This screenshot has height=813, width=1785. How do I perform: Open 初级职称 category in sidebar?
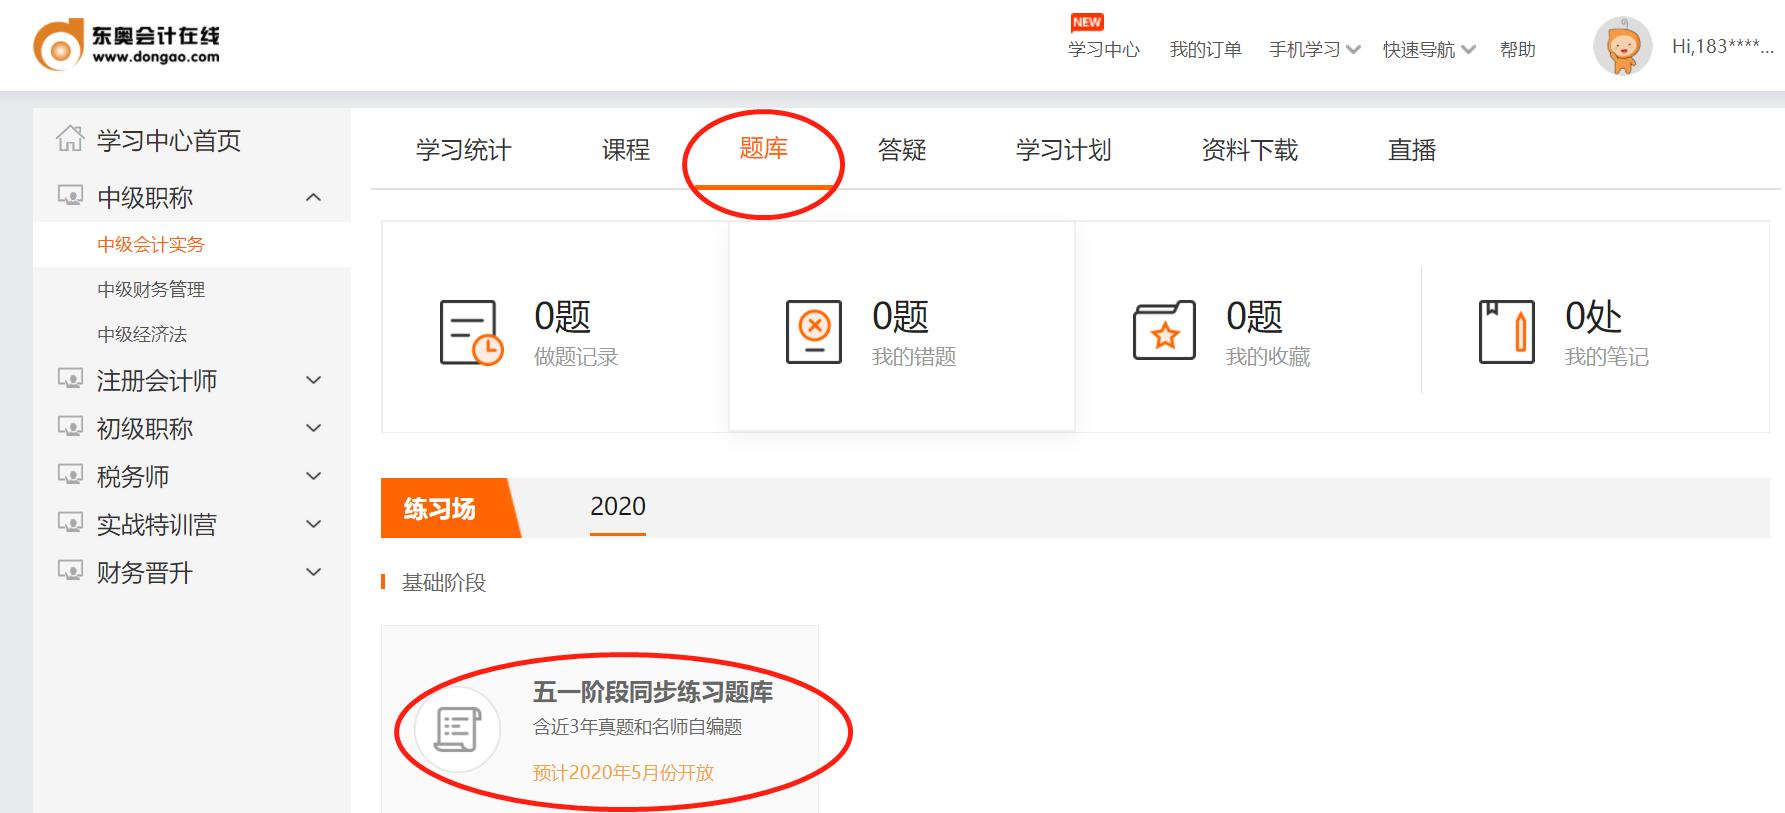(x=145, y=428)
